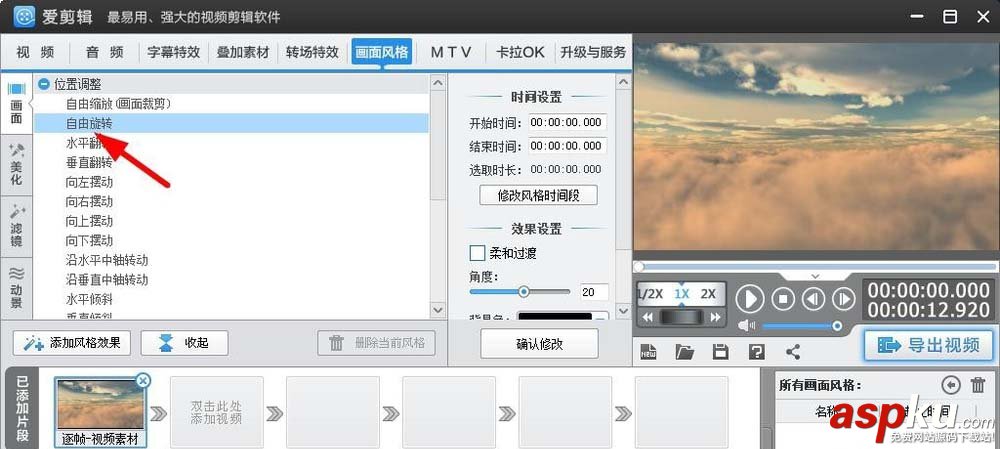Select the 画面风格 tab
The width and height of the screenshot is (1000, 449).
(381, 52)
